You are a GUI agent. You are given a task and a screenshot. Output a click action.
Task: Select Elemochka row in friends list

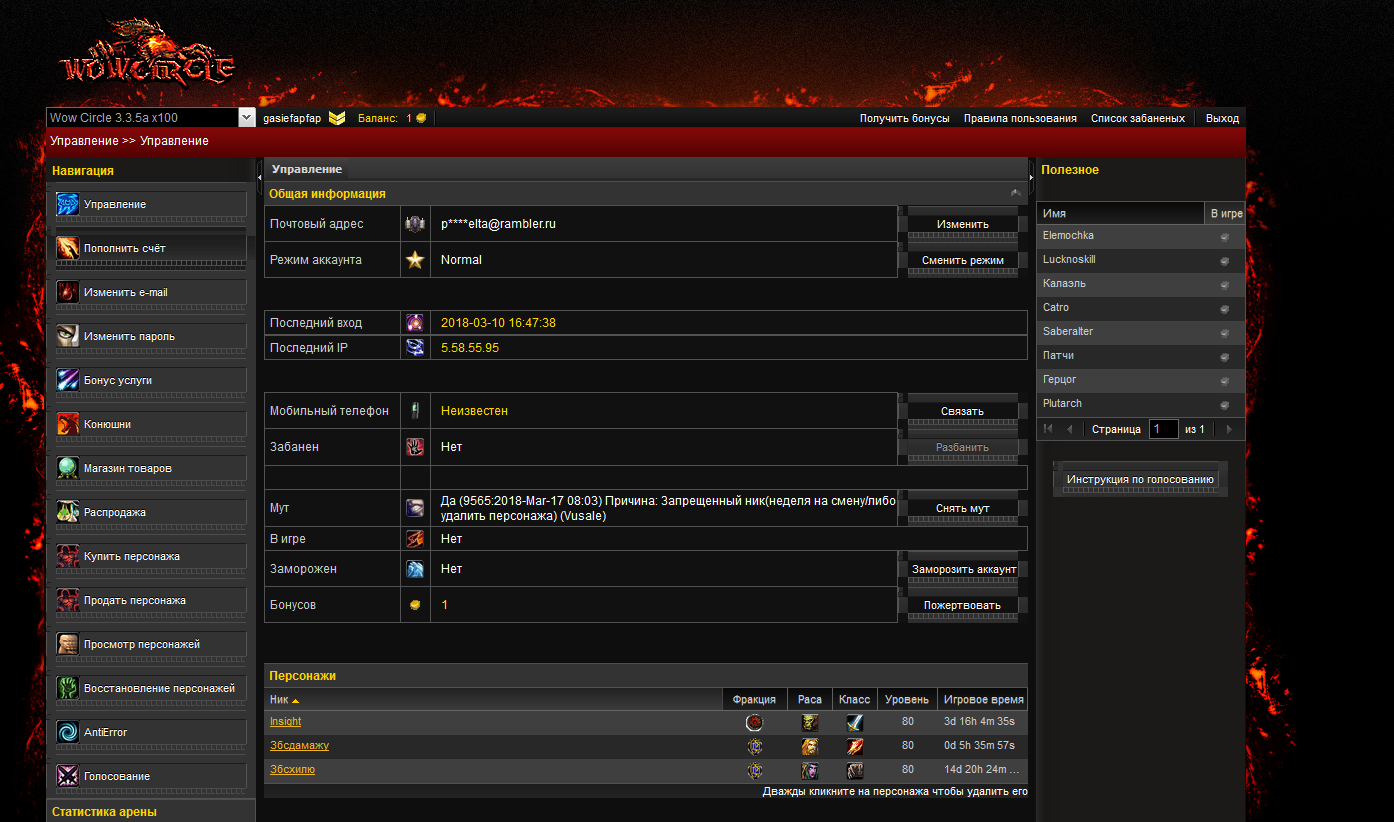[1120, 236]
